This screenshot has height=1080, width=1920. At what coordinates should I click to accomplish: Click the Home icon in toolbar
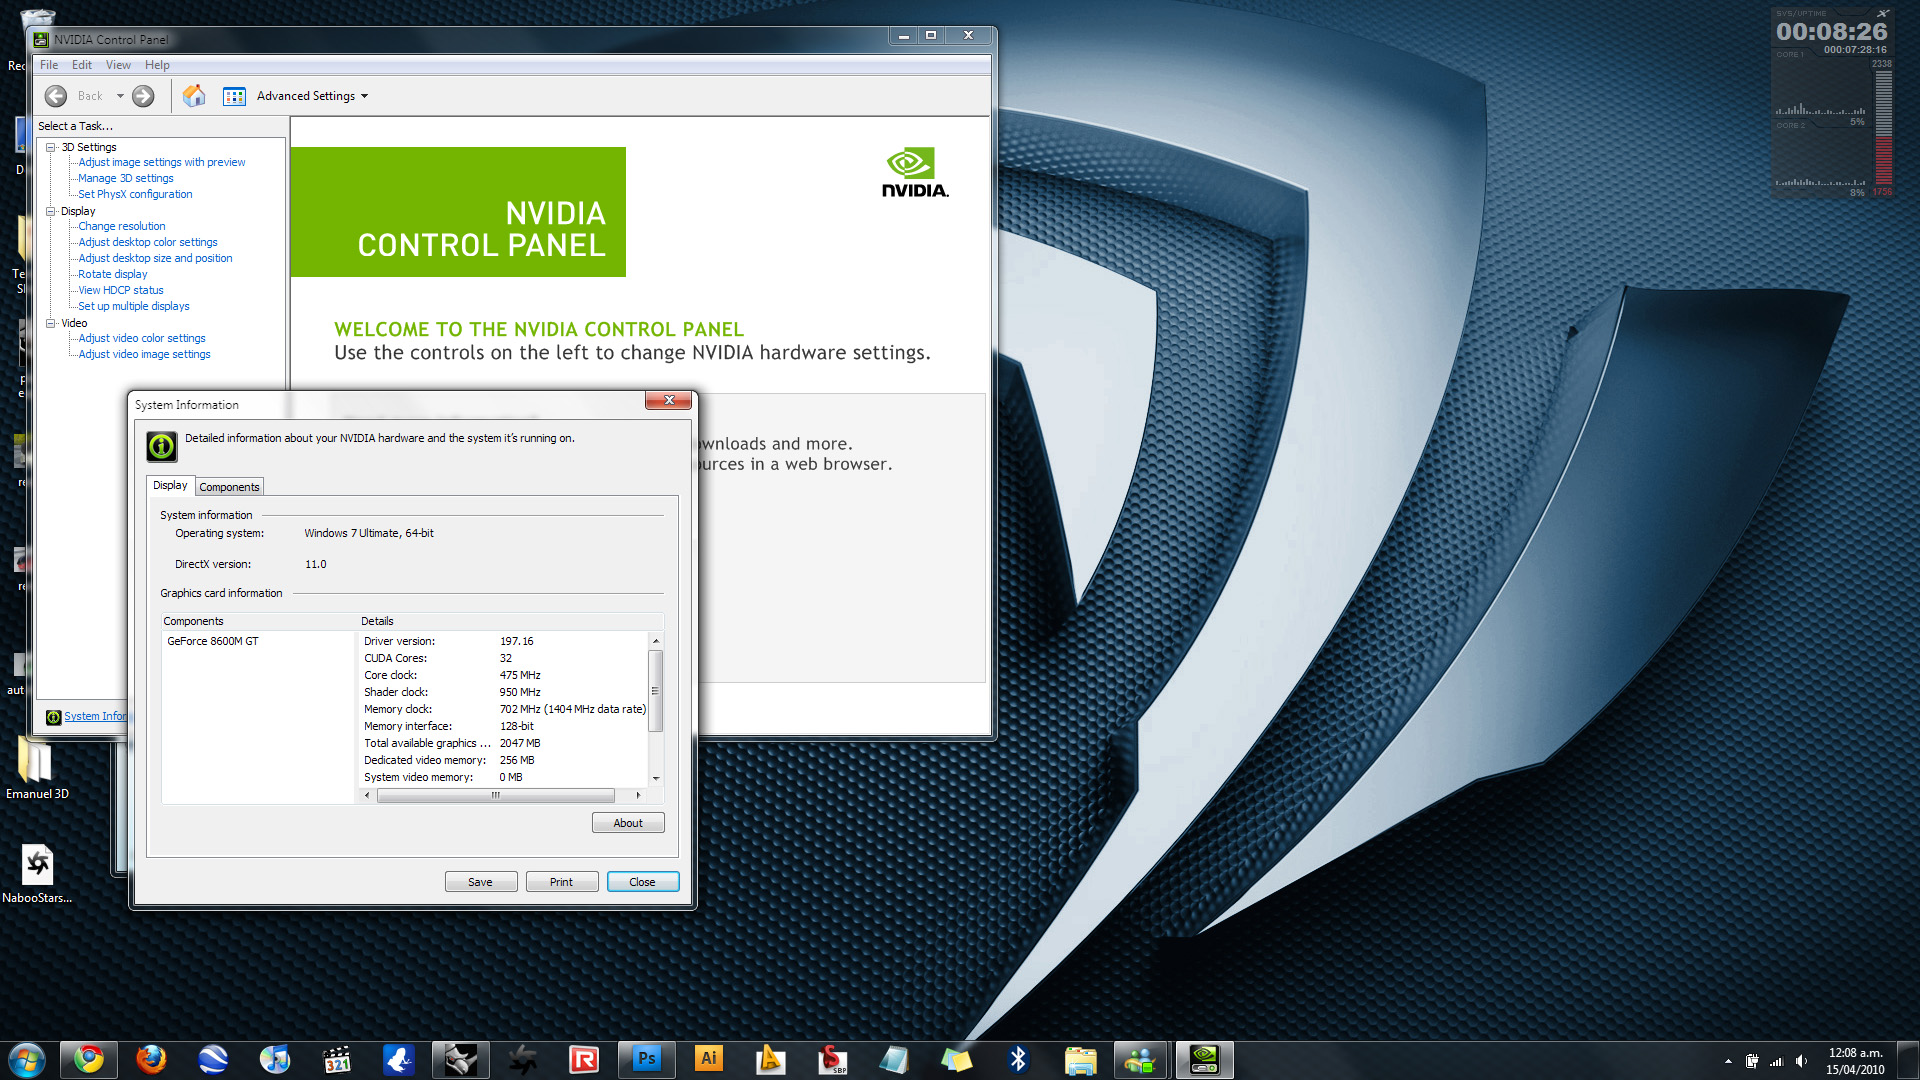tap(194, 96)
